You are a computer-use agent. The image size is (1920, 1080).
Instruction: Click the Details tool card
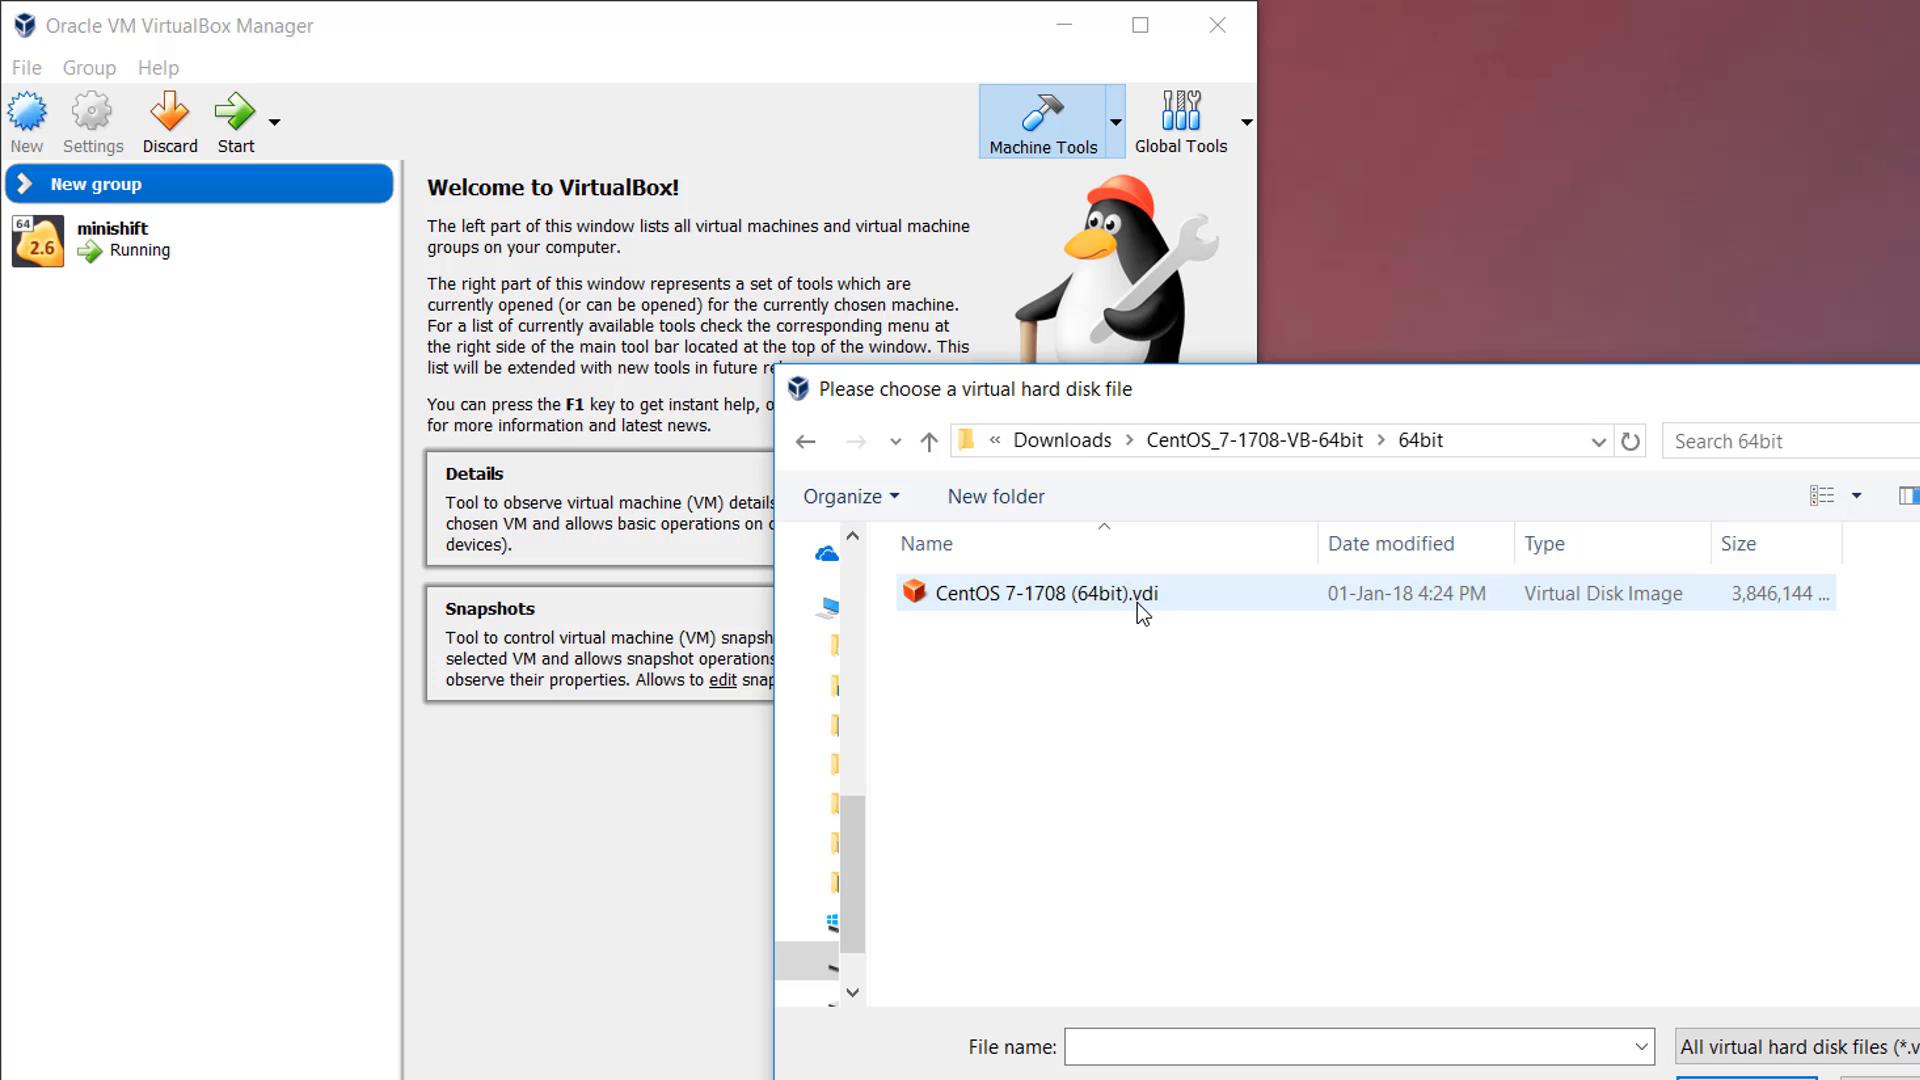600,509
